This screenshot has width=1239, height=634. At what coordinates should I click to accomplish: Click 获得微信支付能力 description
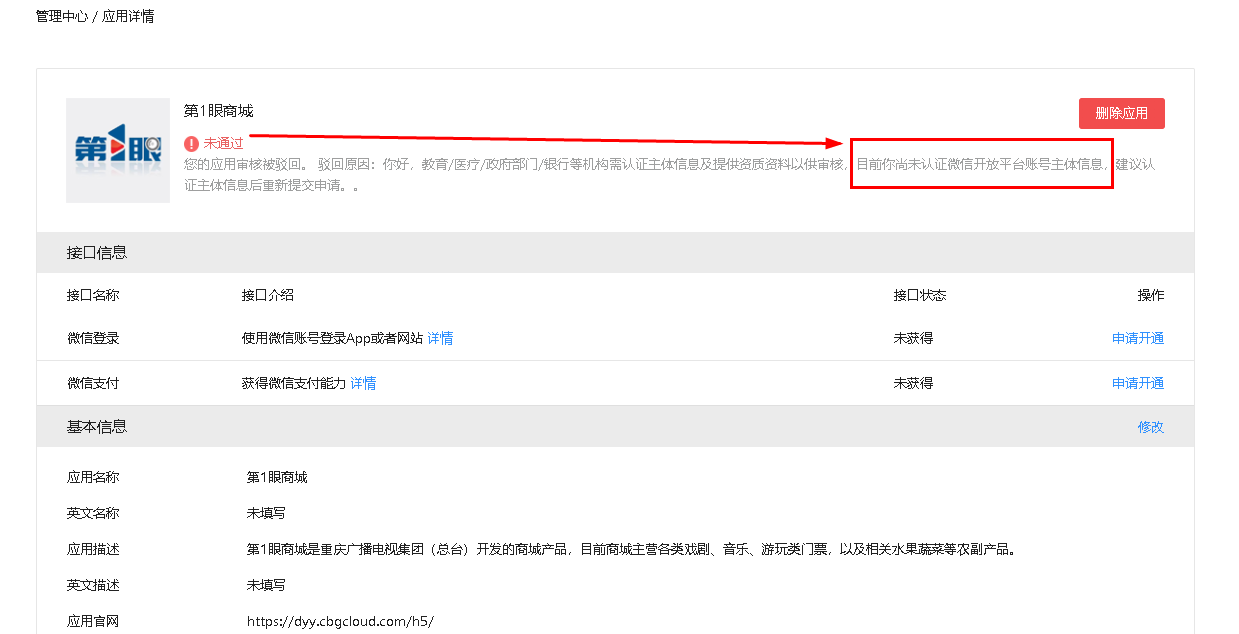[294, 383]
